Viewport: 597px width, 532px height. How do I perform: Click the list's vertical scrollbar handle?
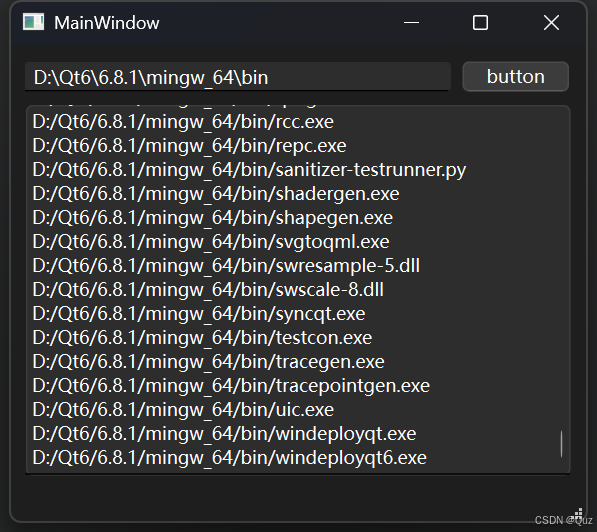(x=561, y=444)
